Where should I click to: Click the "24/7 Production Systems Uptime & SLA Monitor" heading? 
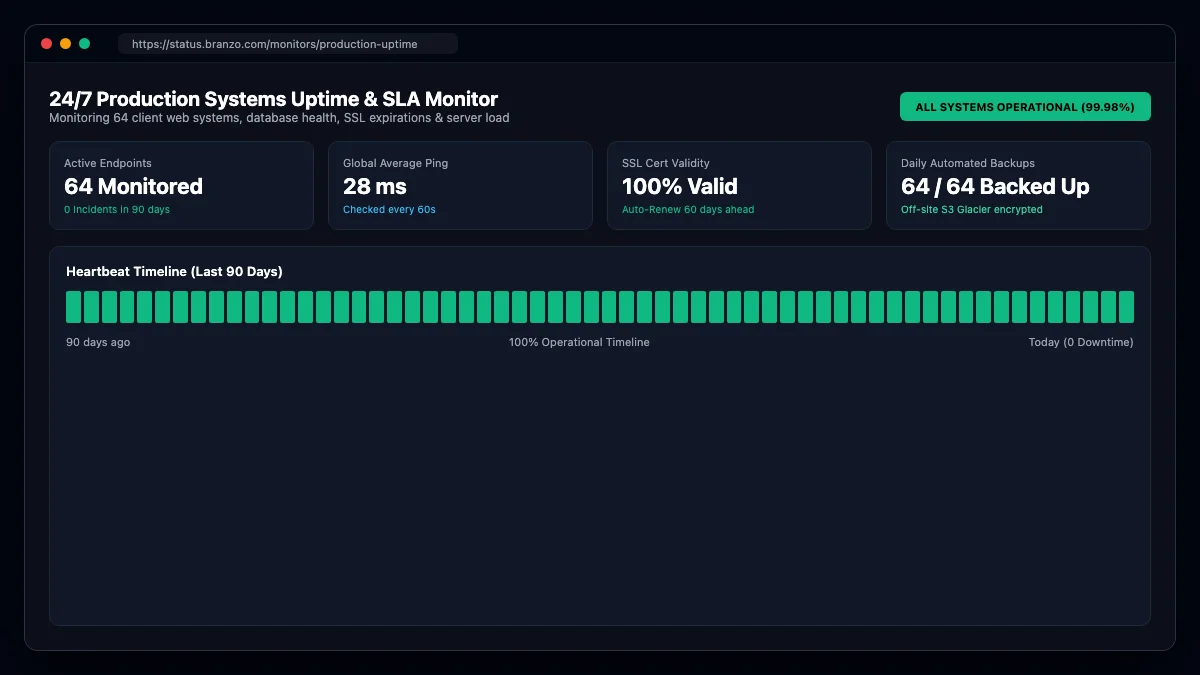pos(273,99)
